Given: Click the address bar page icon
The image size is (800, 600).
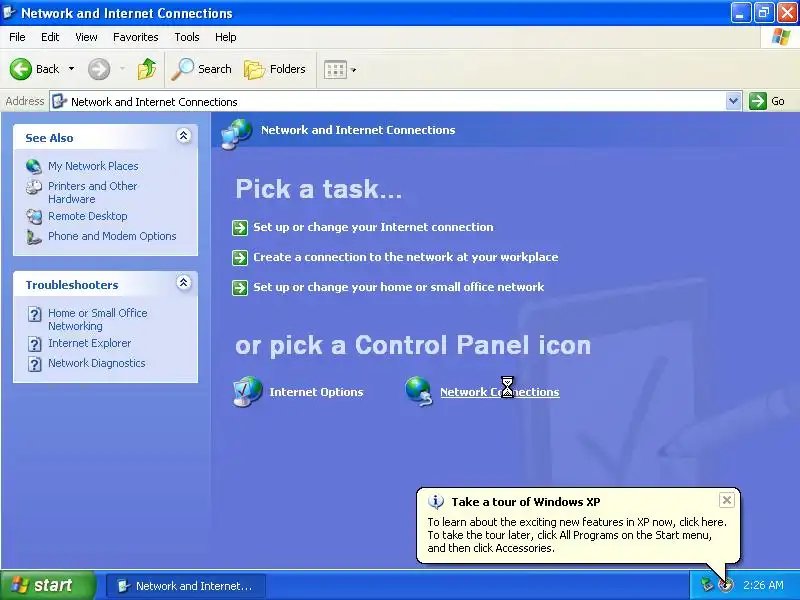Looking at the screenshot, I should 60,102.
